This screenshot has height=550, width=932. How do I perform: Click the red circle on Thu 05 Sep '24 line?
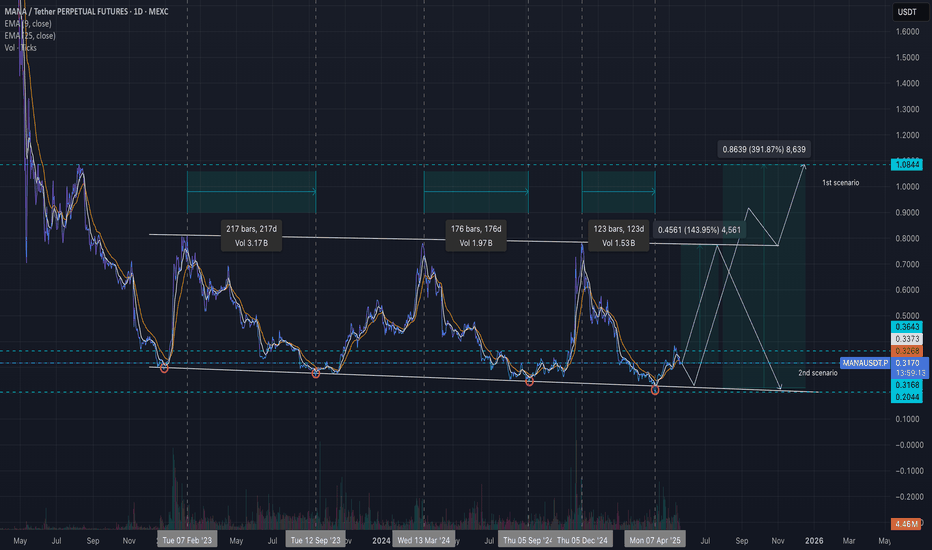[x=529, y=382]
